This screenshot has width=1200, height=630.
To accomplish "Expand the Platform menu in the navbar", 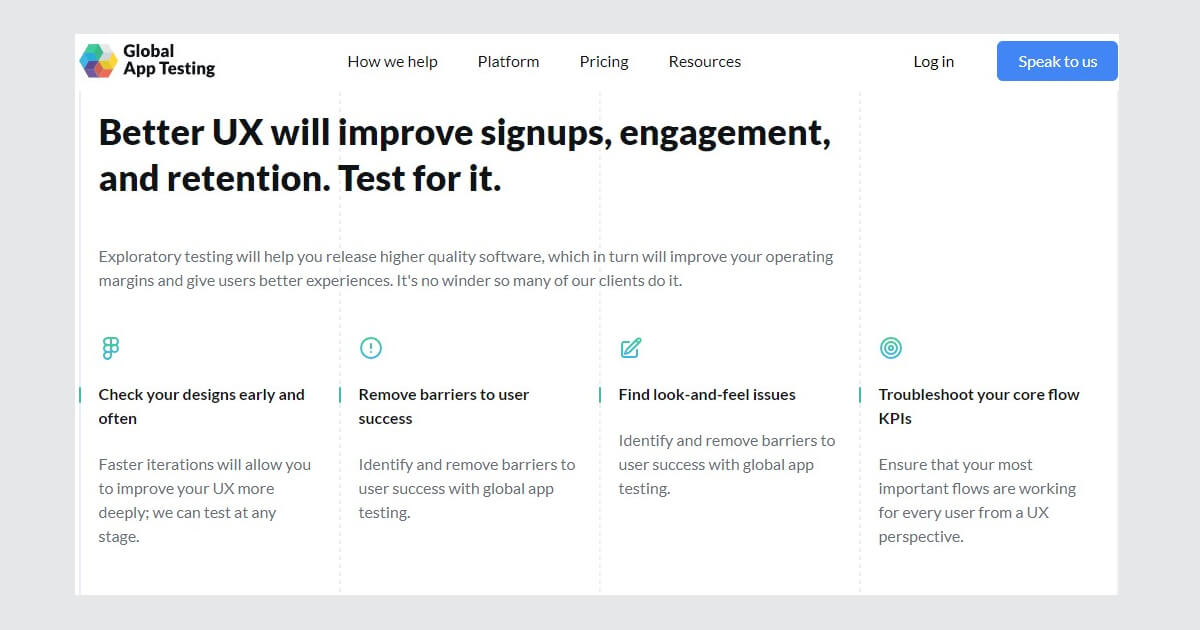I will point(508,61).
